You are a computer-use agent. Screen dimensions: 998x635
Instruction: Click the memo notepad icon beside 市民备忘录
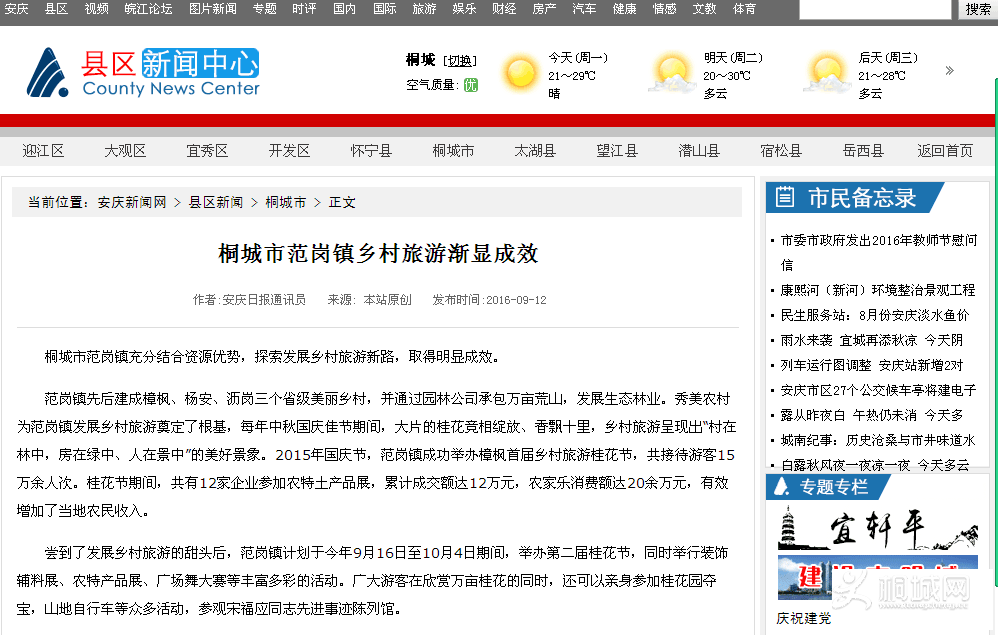pyautogui.click(x=786, y=198)
